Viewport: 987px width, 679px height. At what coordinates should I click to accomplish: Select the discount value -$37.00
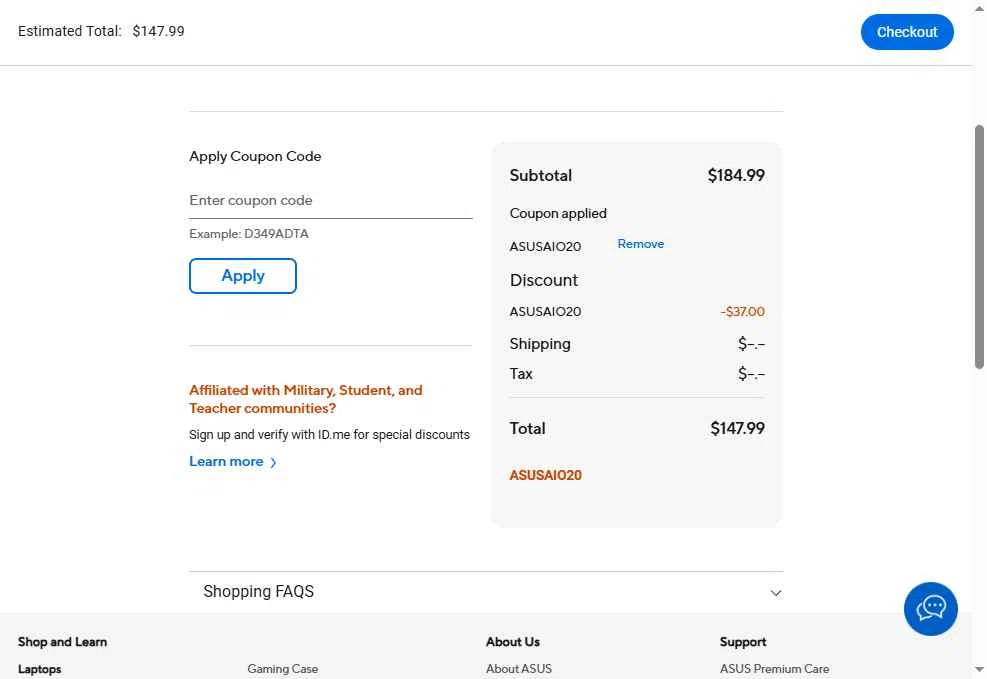point(743,311)
